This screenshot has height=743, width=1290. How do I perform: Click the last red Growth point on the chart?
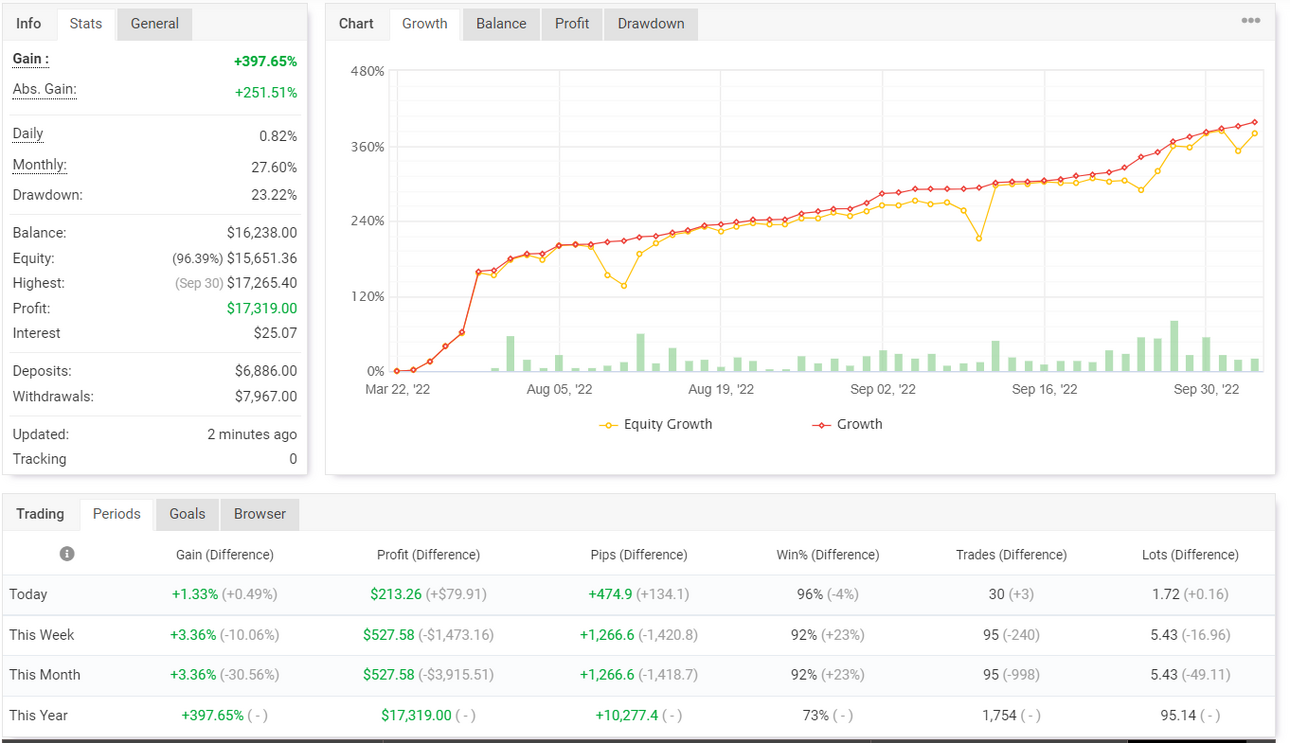(x=1254, y=122)
